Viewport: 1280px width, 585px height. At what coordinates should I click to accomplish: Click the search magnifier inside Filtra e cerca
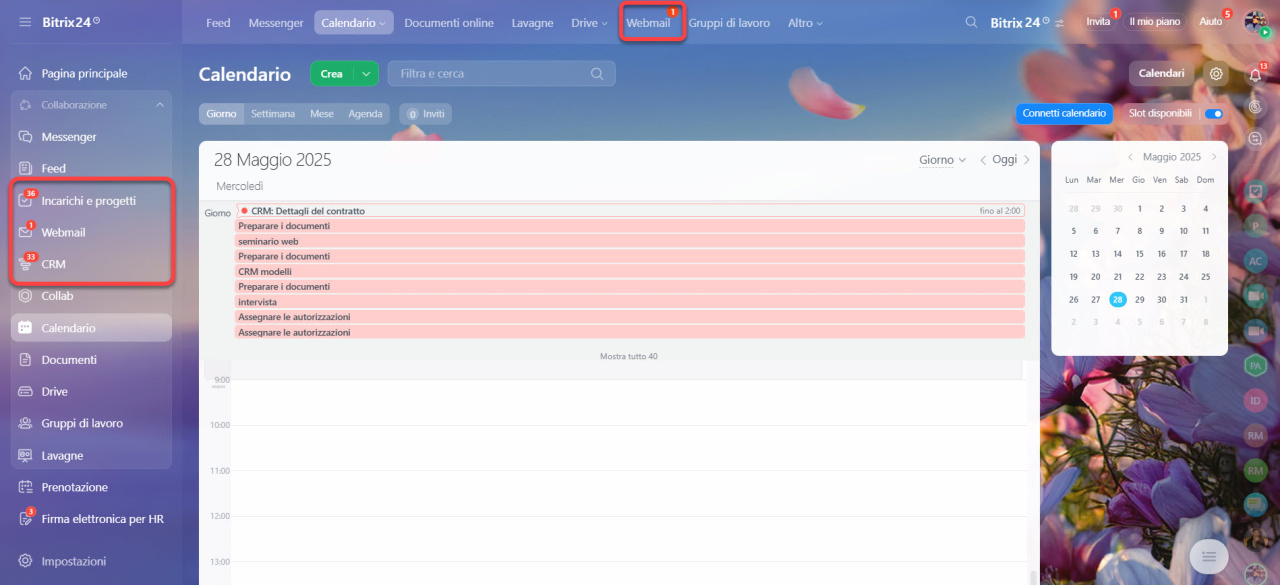597,73
